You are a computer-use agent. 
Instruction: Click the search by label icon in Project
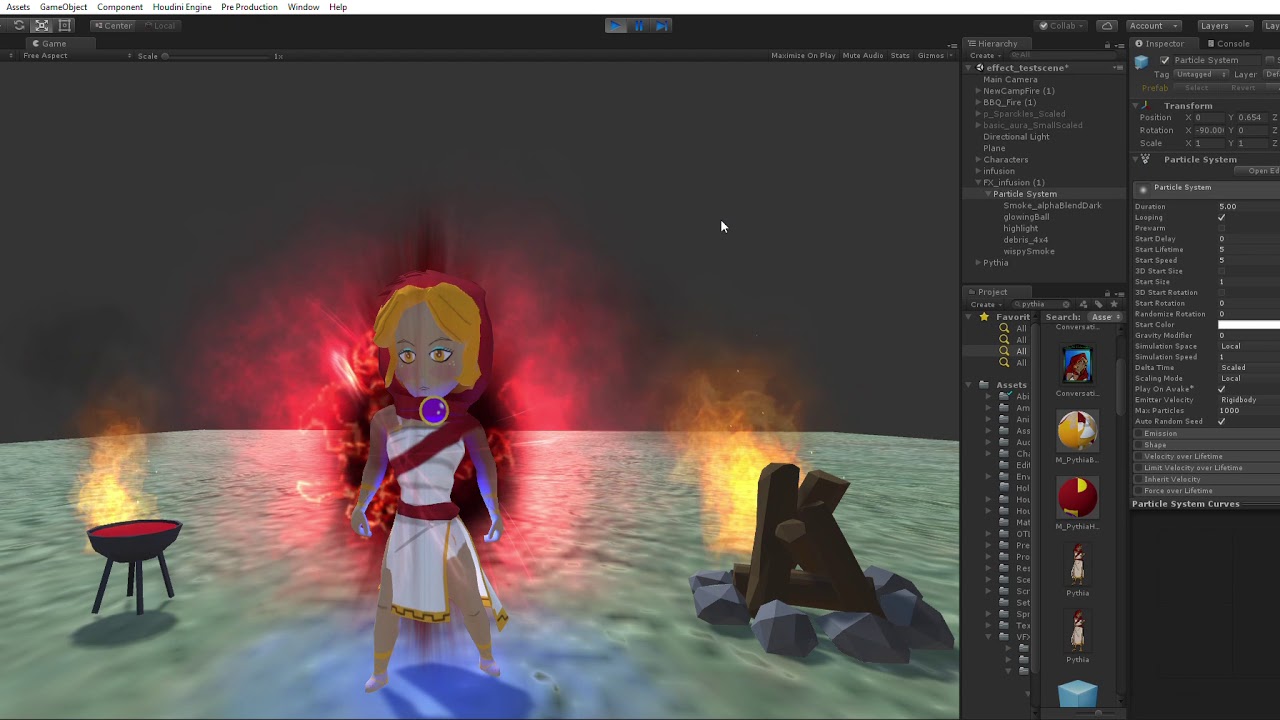[1098, 304]
